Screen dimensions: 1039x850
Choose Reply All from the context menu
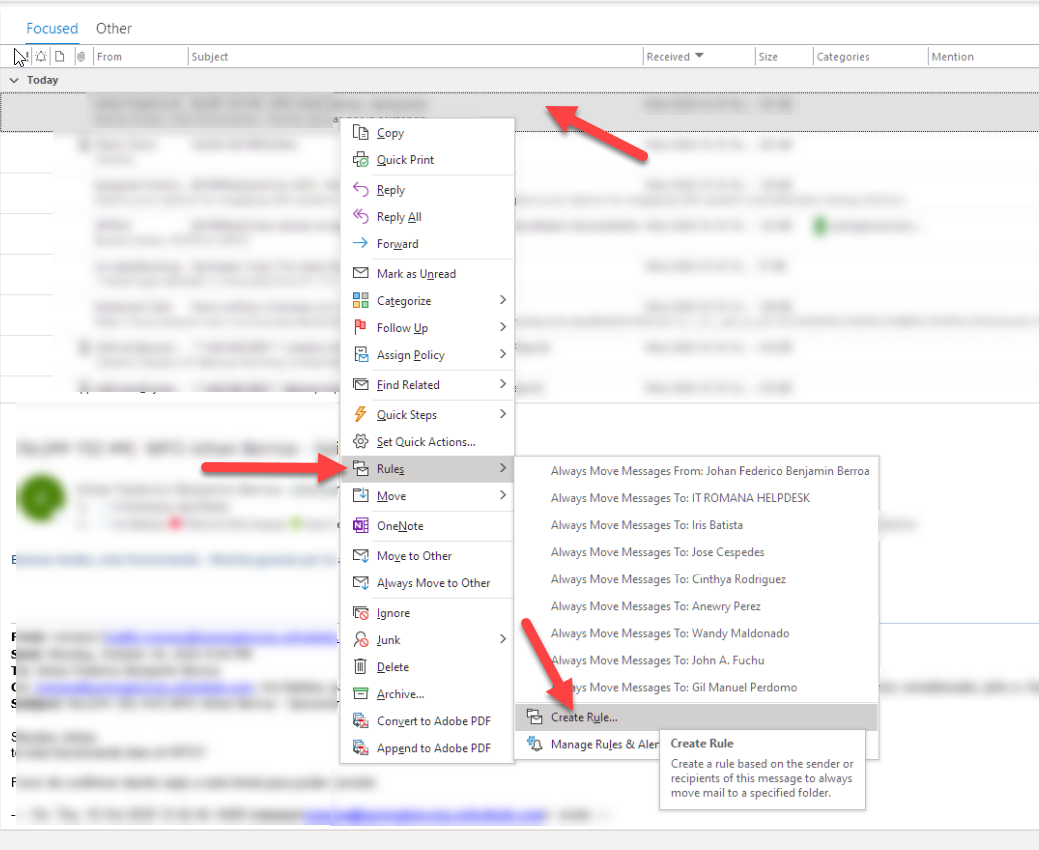coord(427,217)
